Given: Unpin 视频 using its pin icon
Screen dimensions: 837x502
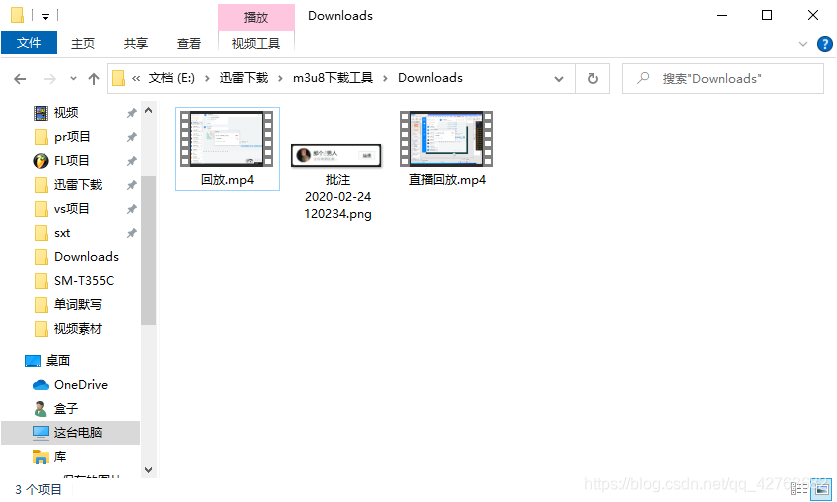Looking at the screenshot, I should [131, 113].
